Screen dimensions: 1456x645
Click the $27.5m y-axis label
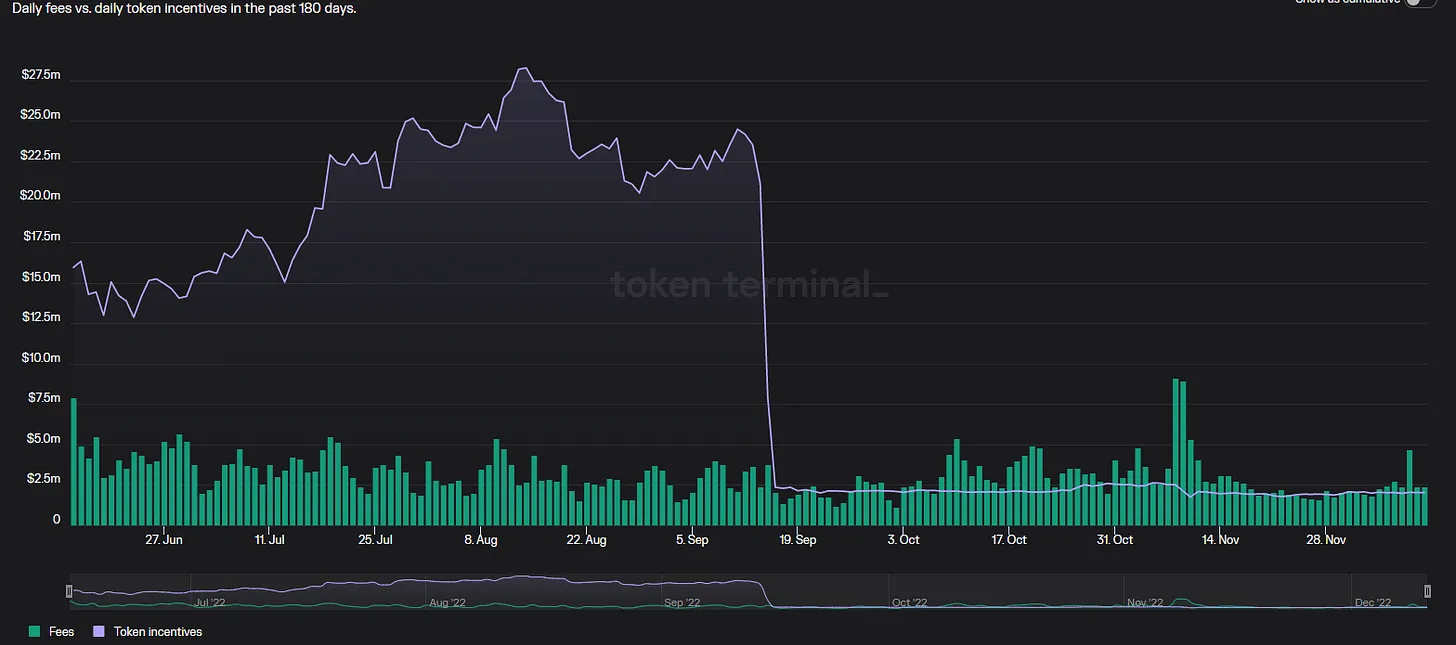tap(41, 75)
